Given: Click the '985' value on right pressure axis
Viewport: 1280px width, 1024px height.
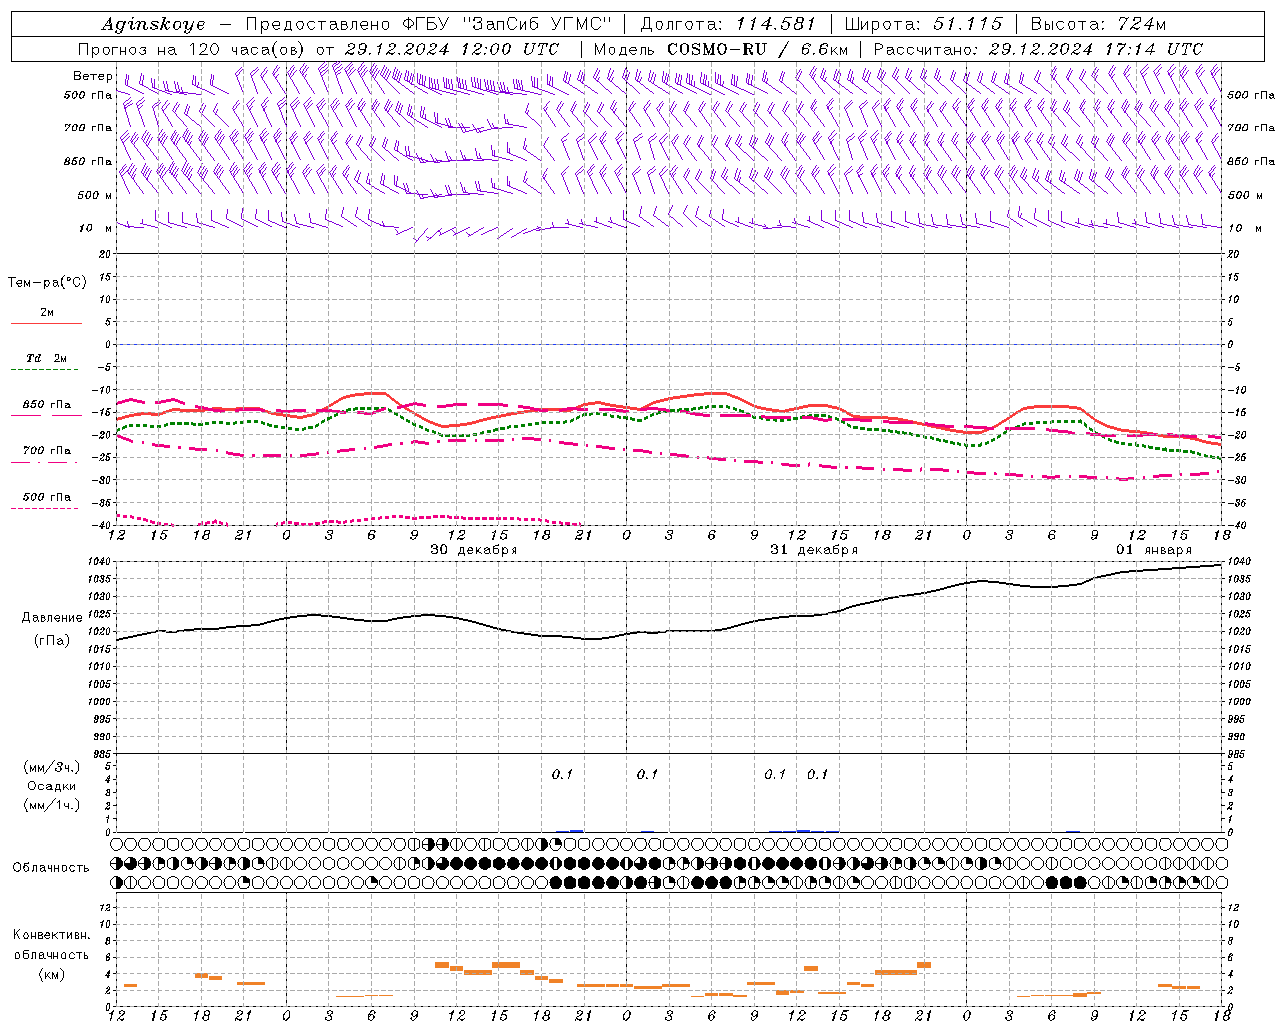Looking at the screenshot, I should tap(1238, 755).
